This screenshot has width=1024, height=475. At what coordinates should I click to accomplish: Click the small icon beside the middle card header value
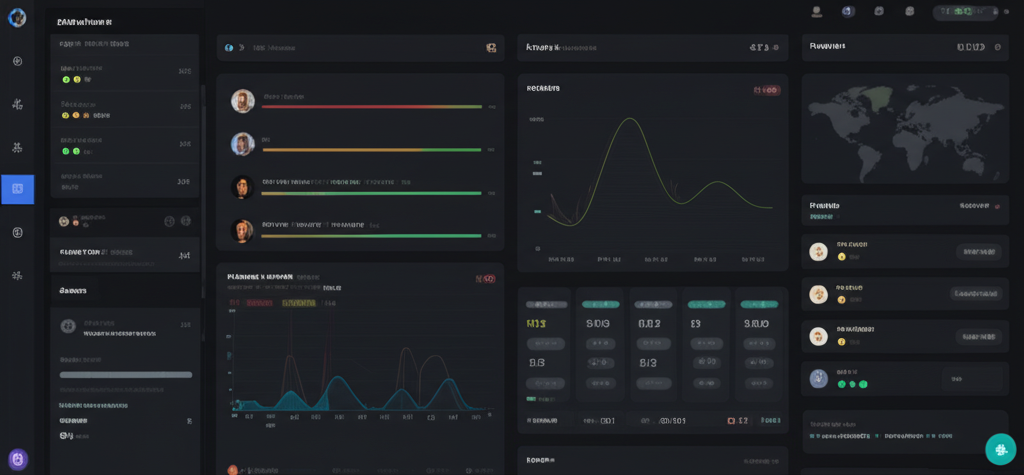coord(776,48)
